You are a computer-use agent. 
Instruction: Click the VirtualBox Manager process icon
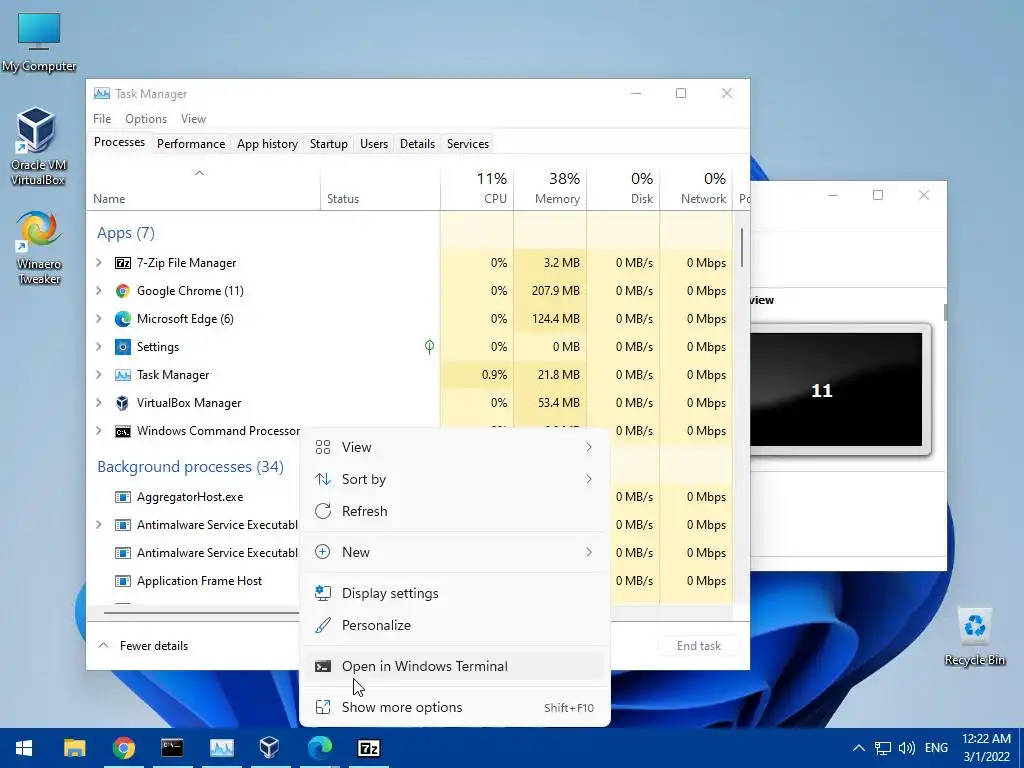[x=123, y=403]
